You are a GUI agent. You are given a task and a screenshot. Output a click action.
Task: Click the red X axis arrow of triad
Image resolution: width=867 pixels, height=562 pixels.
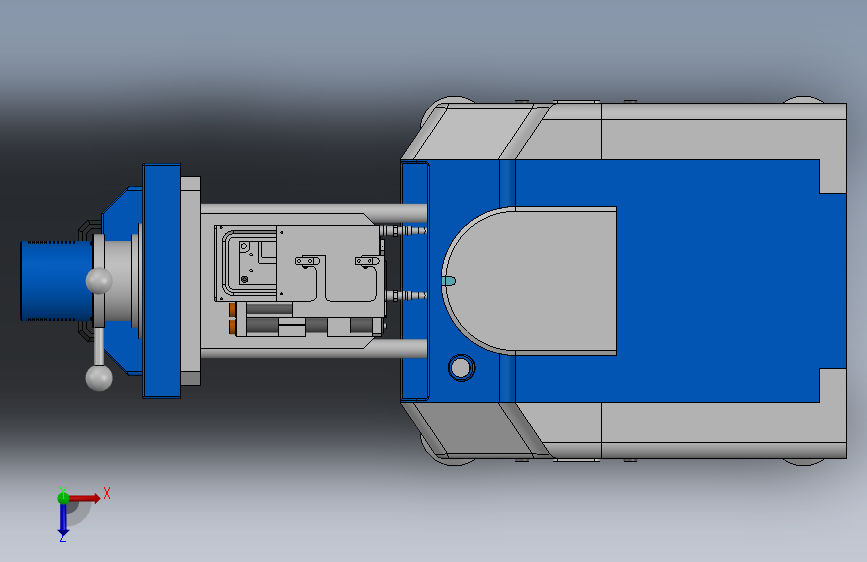coord(86,498)
